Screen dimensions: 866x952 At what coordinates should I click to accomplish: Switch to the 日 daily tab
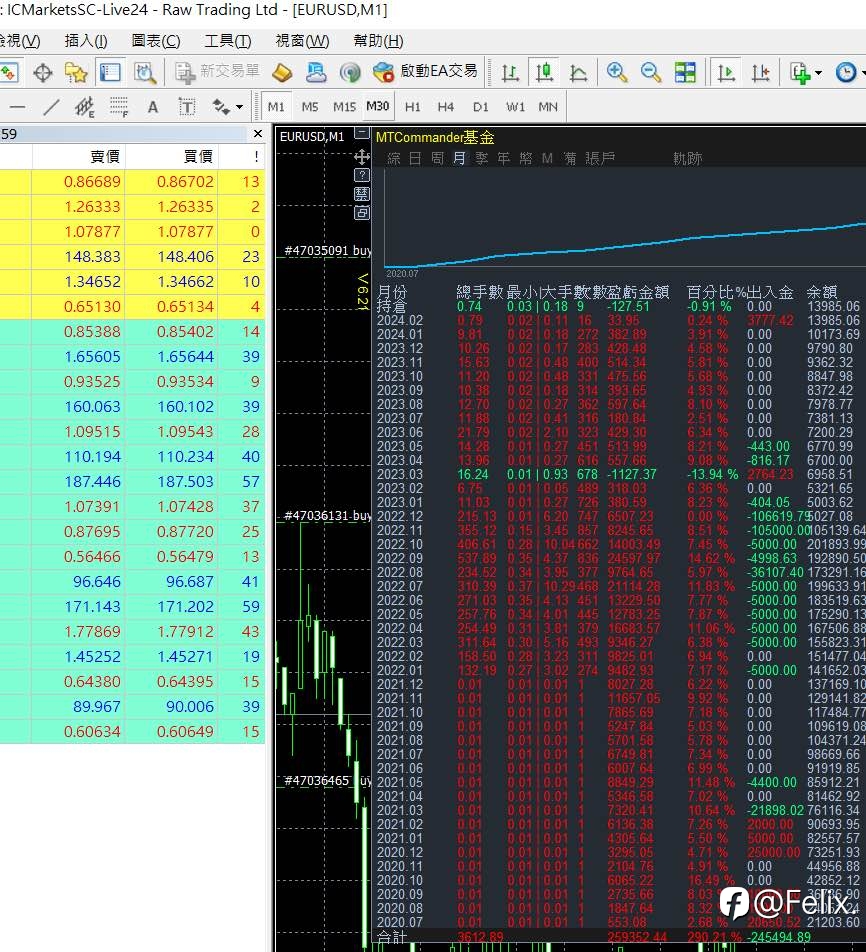(415, 158)
